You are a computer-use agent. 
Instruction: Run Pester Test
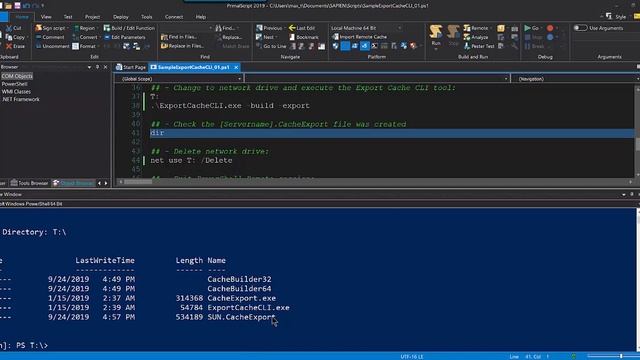tap(479, 46)
